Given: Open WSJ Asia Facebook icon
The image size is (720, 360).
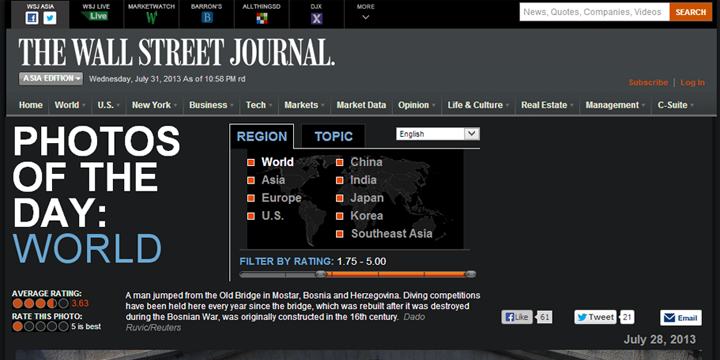Looking at the screenshot, I should tap(32, 18).
